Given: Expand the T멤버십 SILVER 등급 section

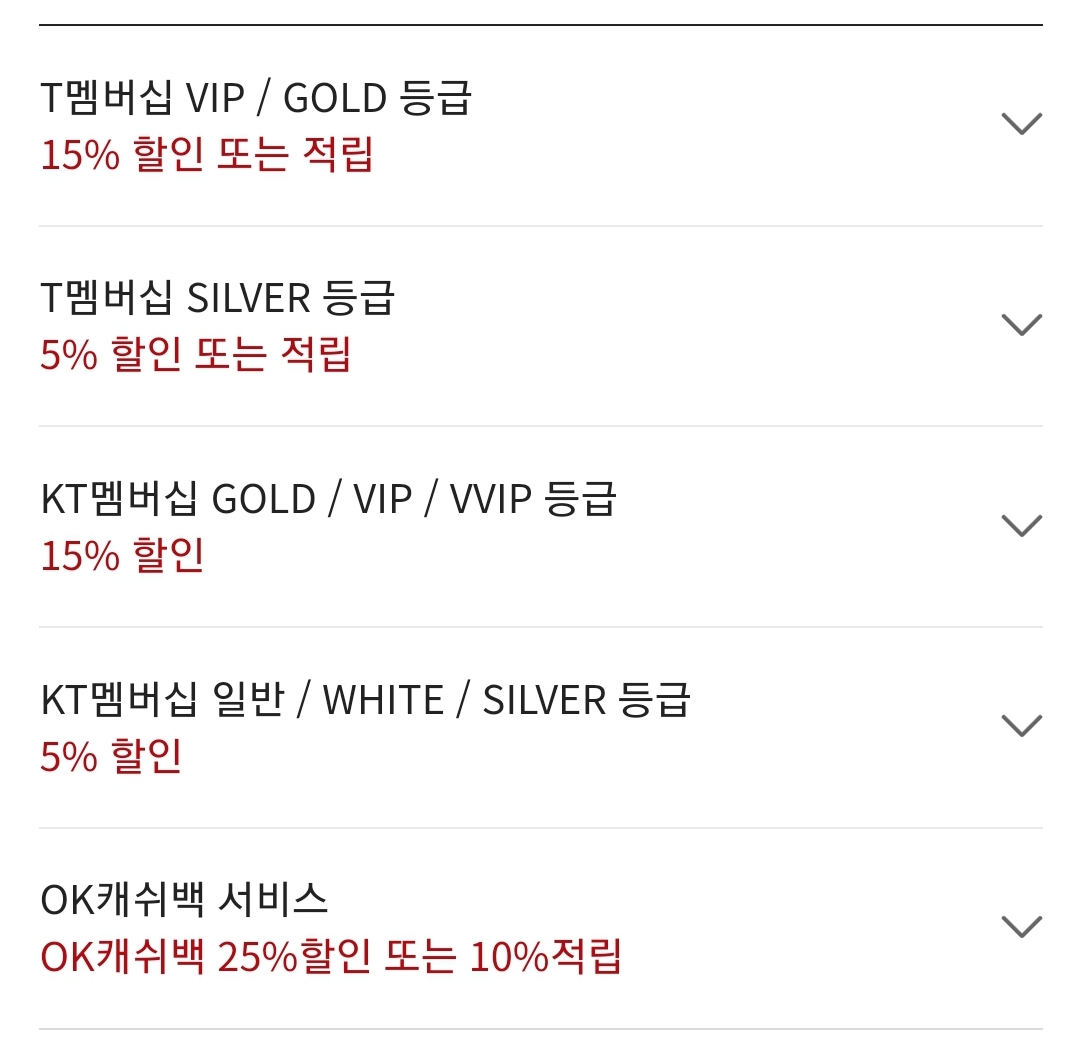Looking at the screenshot, I should [x=540, y=323].
